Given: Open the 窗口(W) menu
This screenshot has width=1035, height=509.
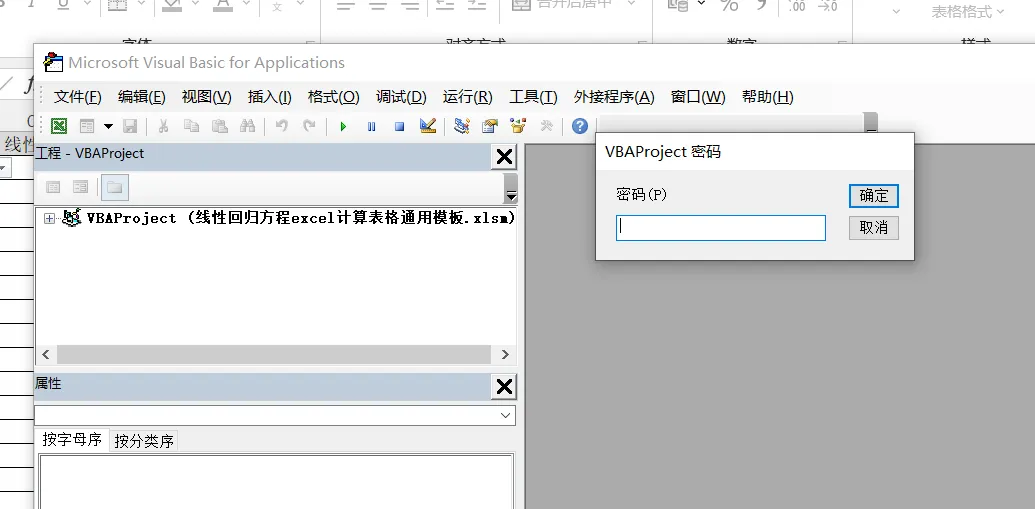Looking at the screenshot, I should tap(698, 97).
